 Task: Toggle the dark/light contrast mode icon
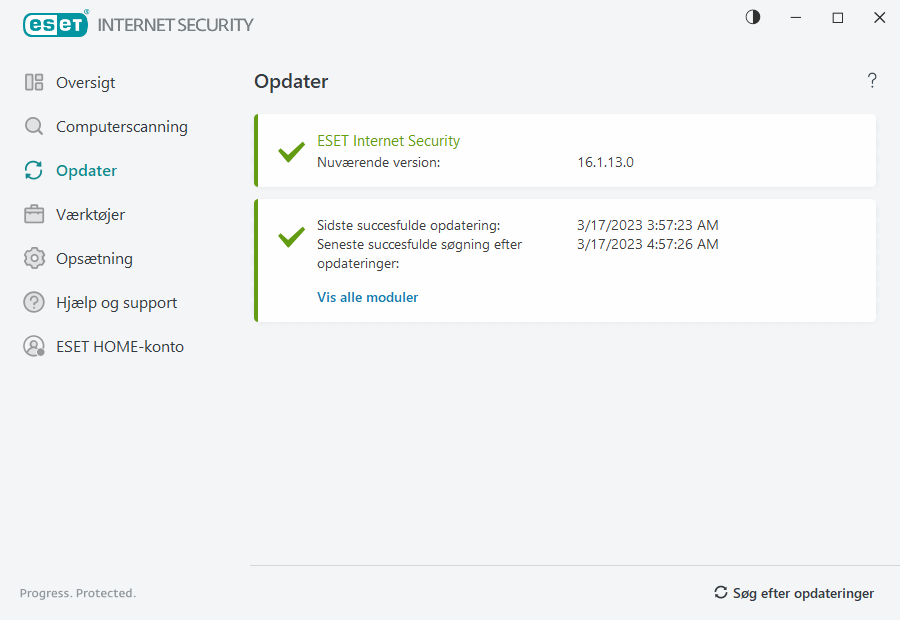point(753,17)
